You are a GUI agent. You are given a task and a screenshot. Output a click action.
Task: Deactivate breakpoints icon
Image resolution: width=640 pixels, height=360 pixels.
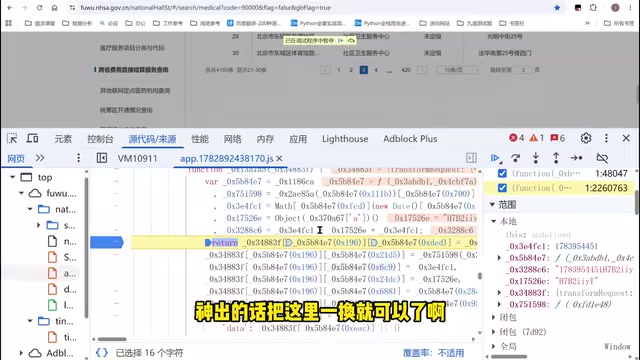click(602, 158)
